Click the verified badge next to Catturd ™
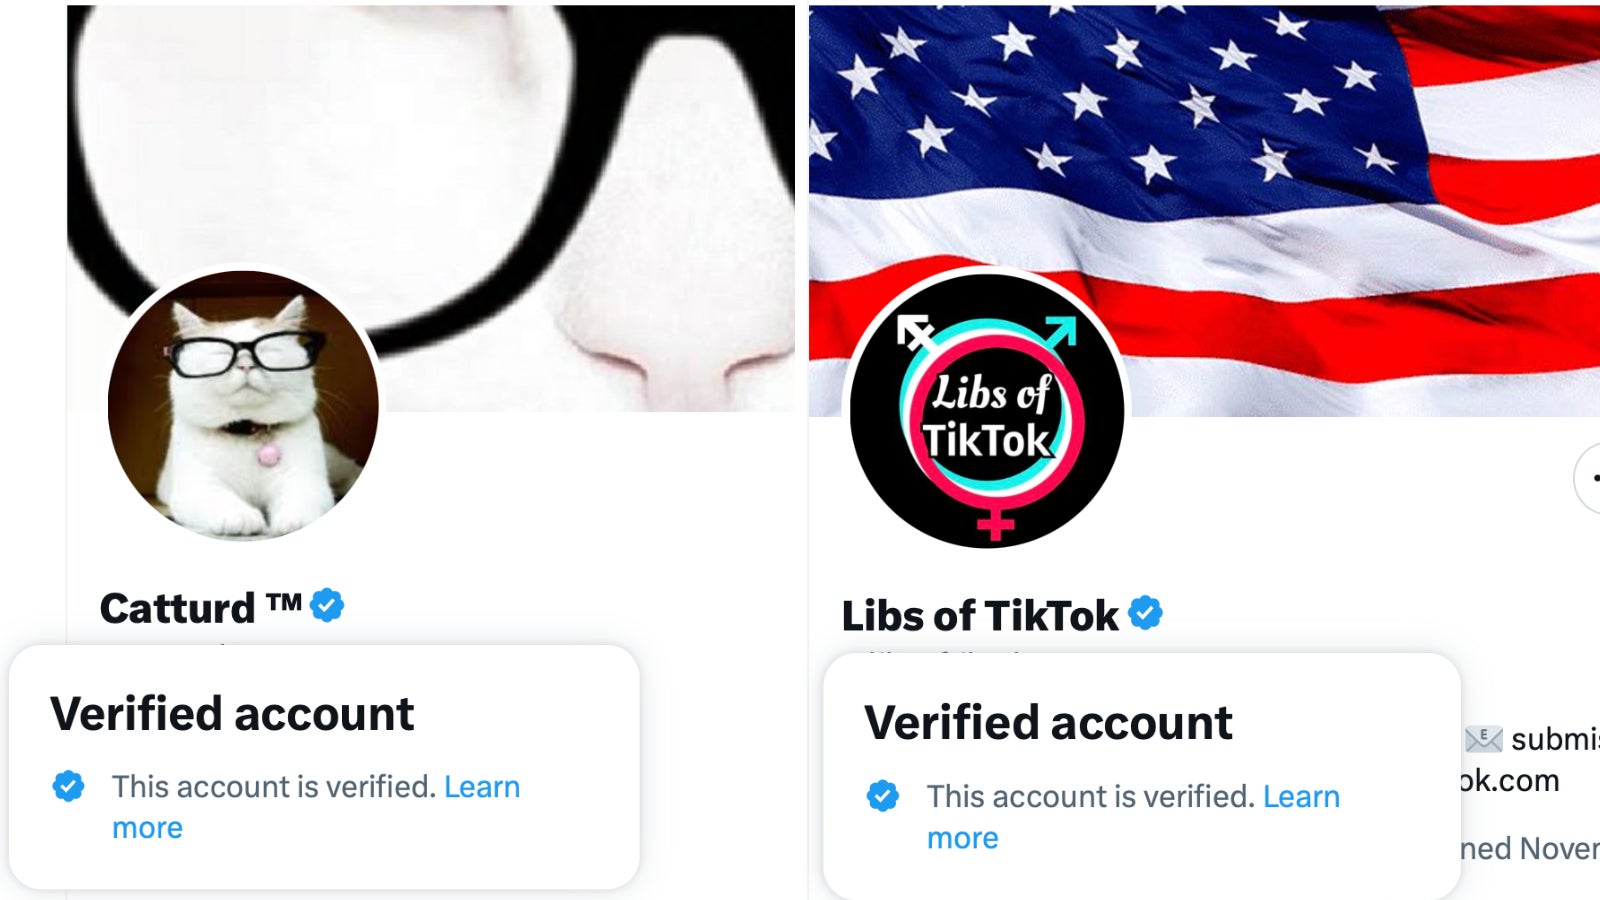The width and height of the screenshot is (1600, 900). click(x=328, y=602)
